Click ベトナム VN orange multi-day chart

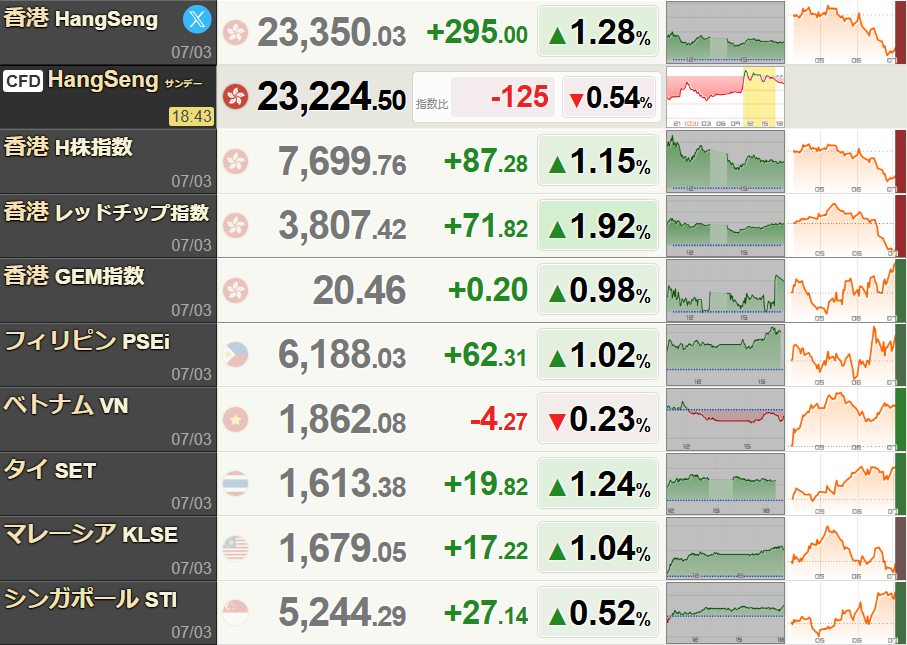(848, 419)
